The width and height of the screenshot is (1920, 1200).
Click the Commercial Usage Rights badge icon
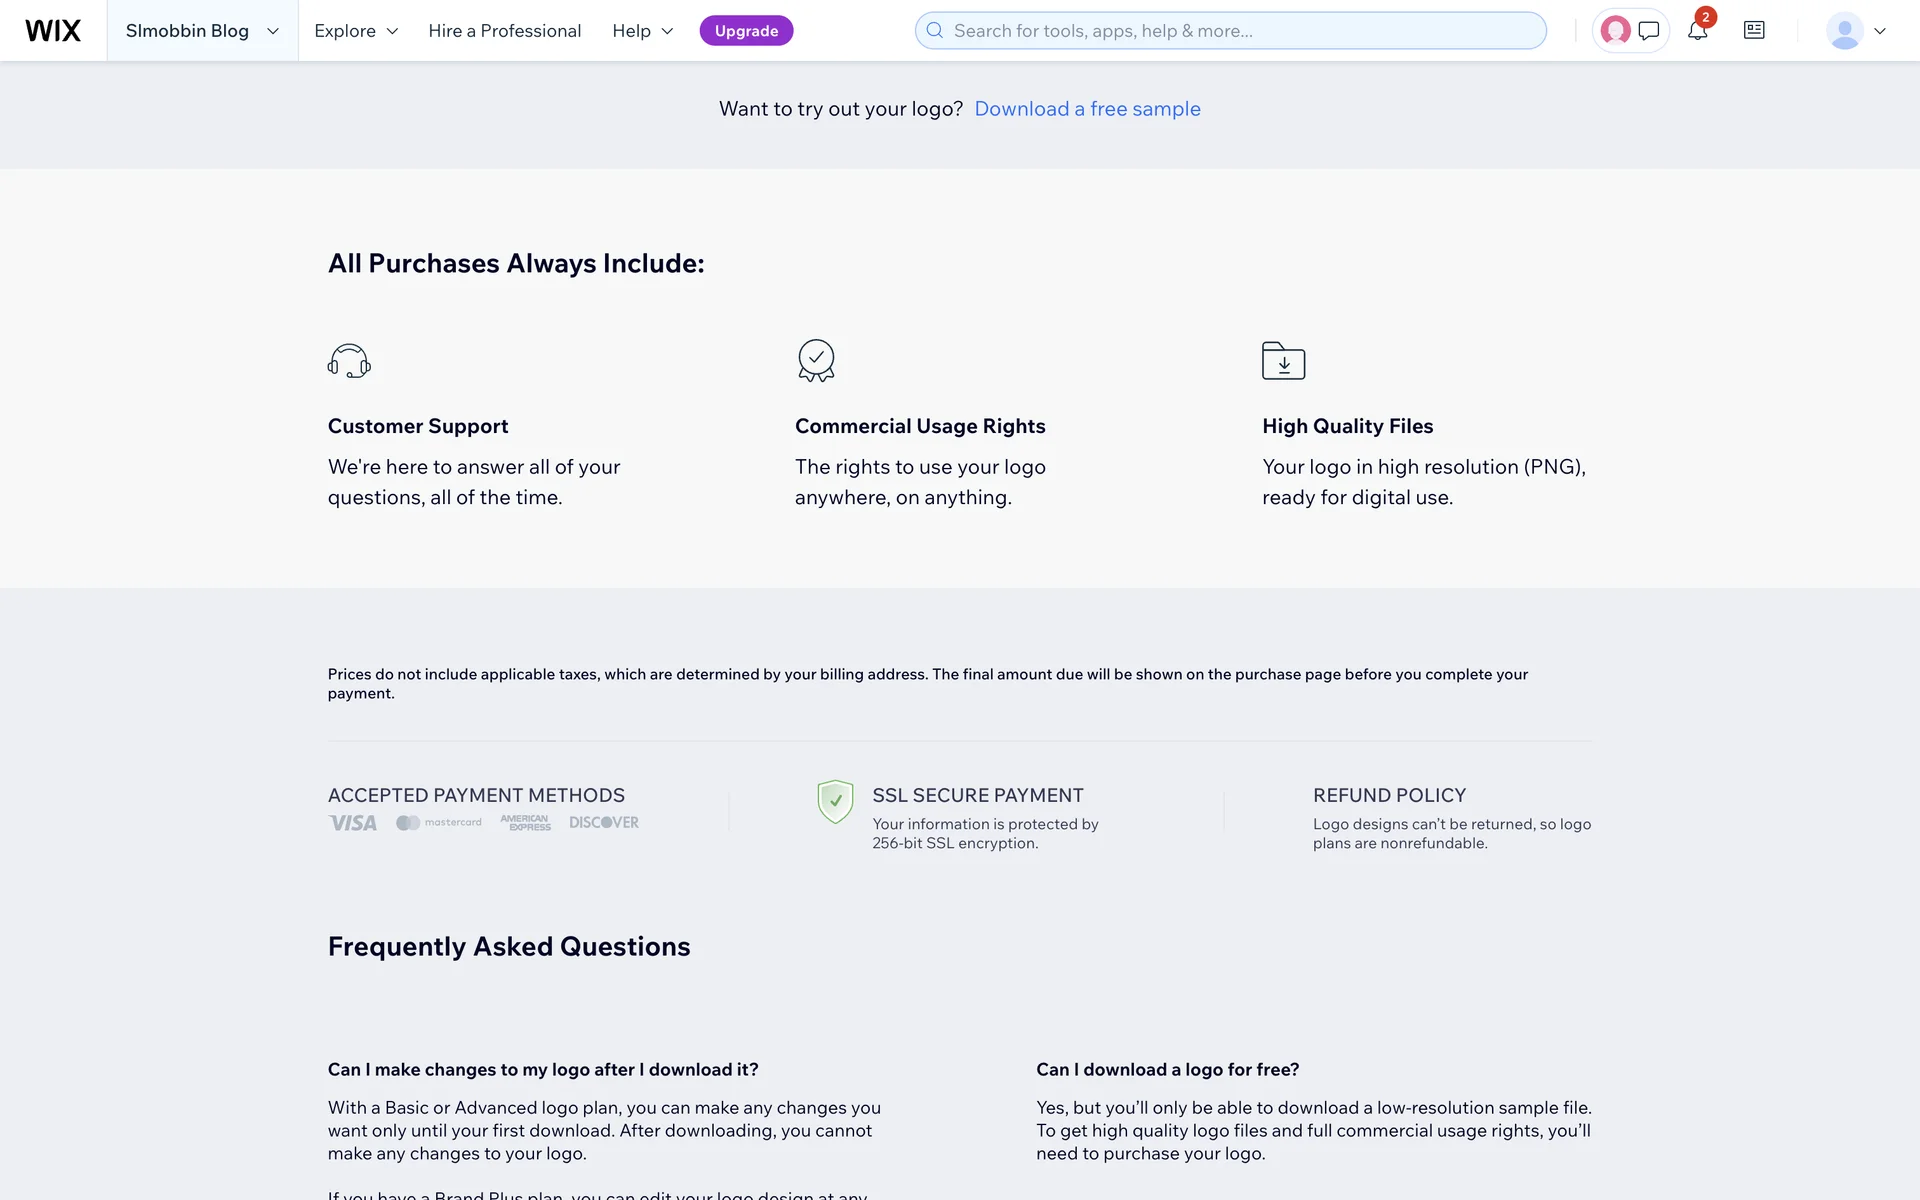click(816, 361)
